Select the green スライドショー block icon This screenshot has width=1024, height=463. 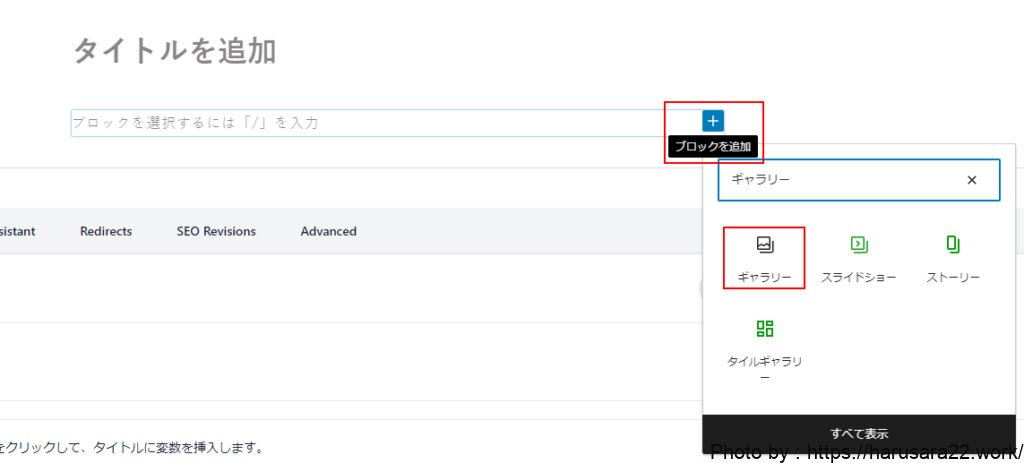point(858,244)
